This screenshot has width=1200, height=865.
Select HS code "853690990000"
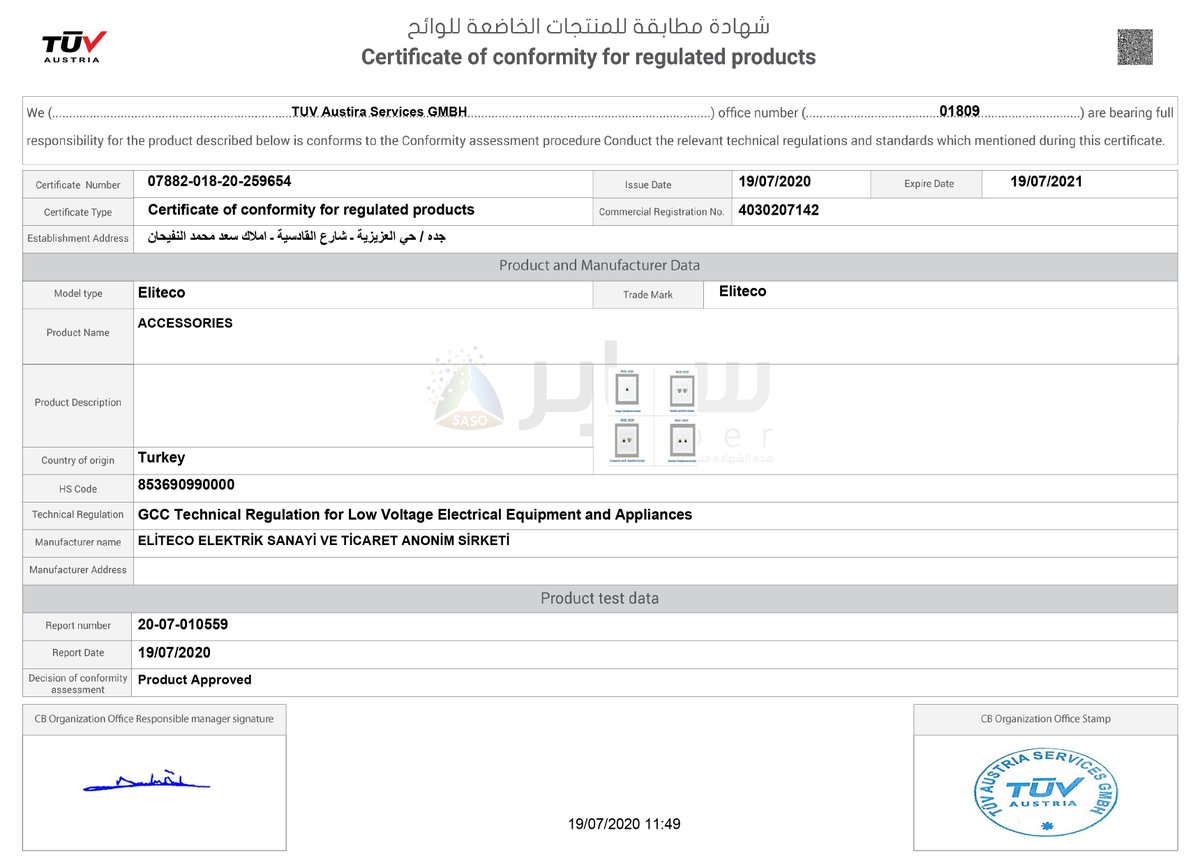coord(186,485)
